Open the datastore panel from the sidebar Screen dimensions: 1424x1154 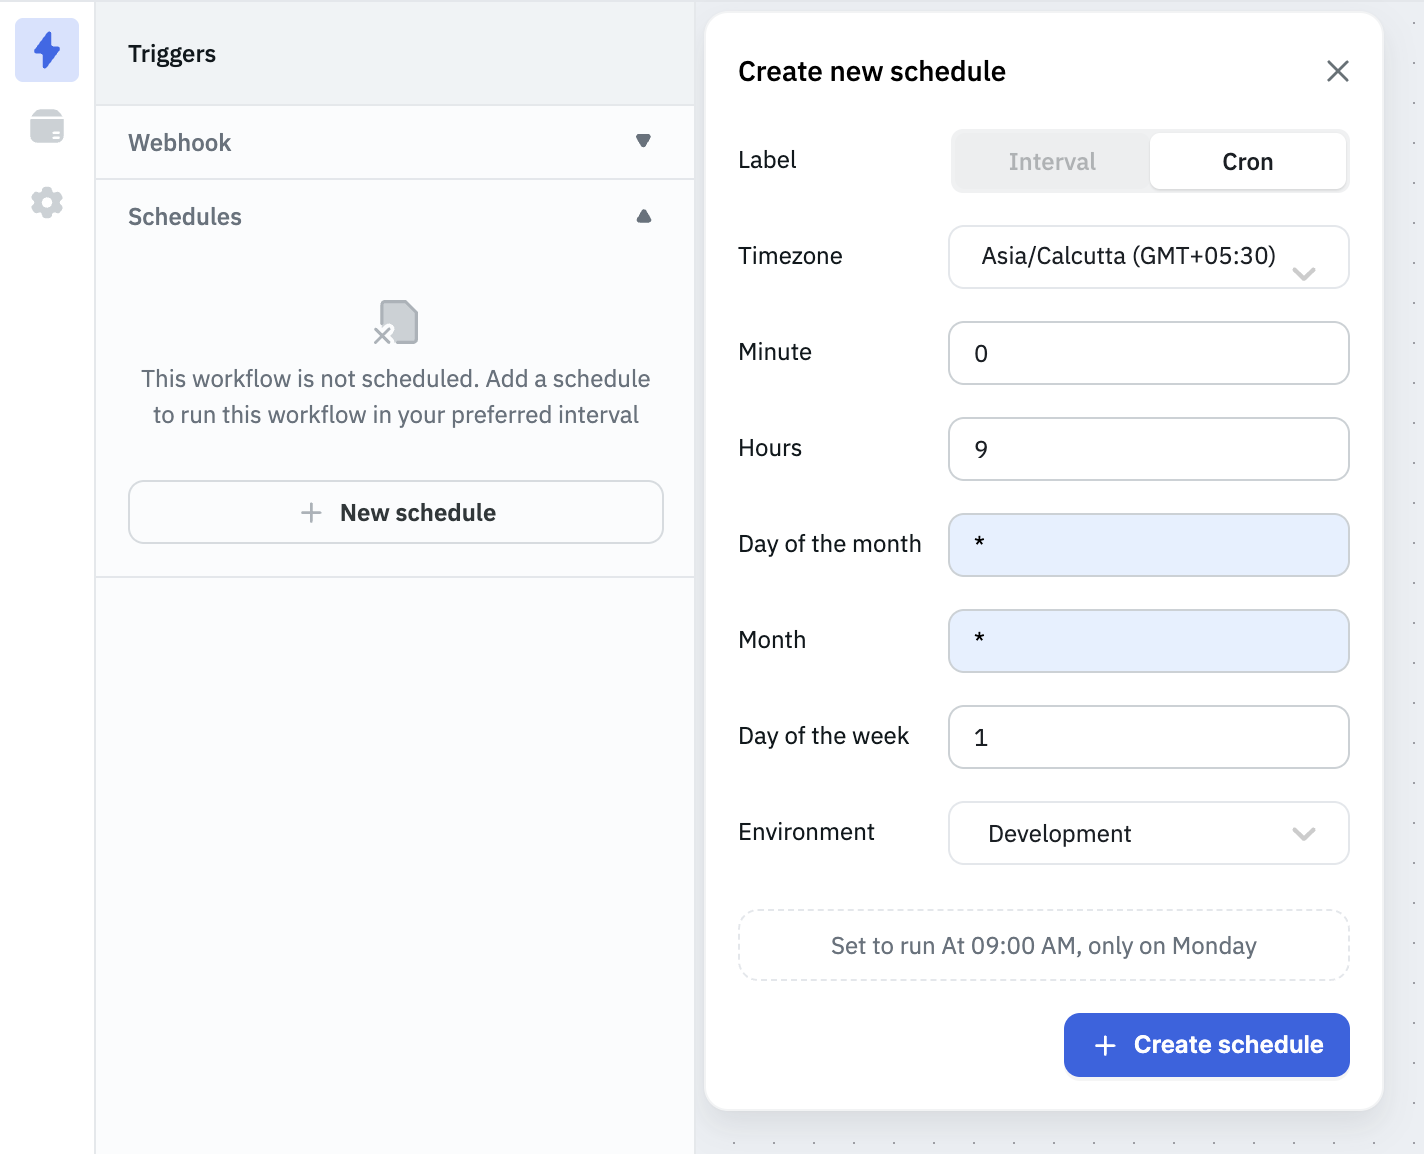point(46,126)
